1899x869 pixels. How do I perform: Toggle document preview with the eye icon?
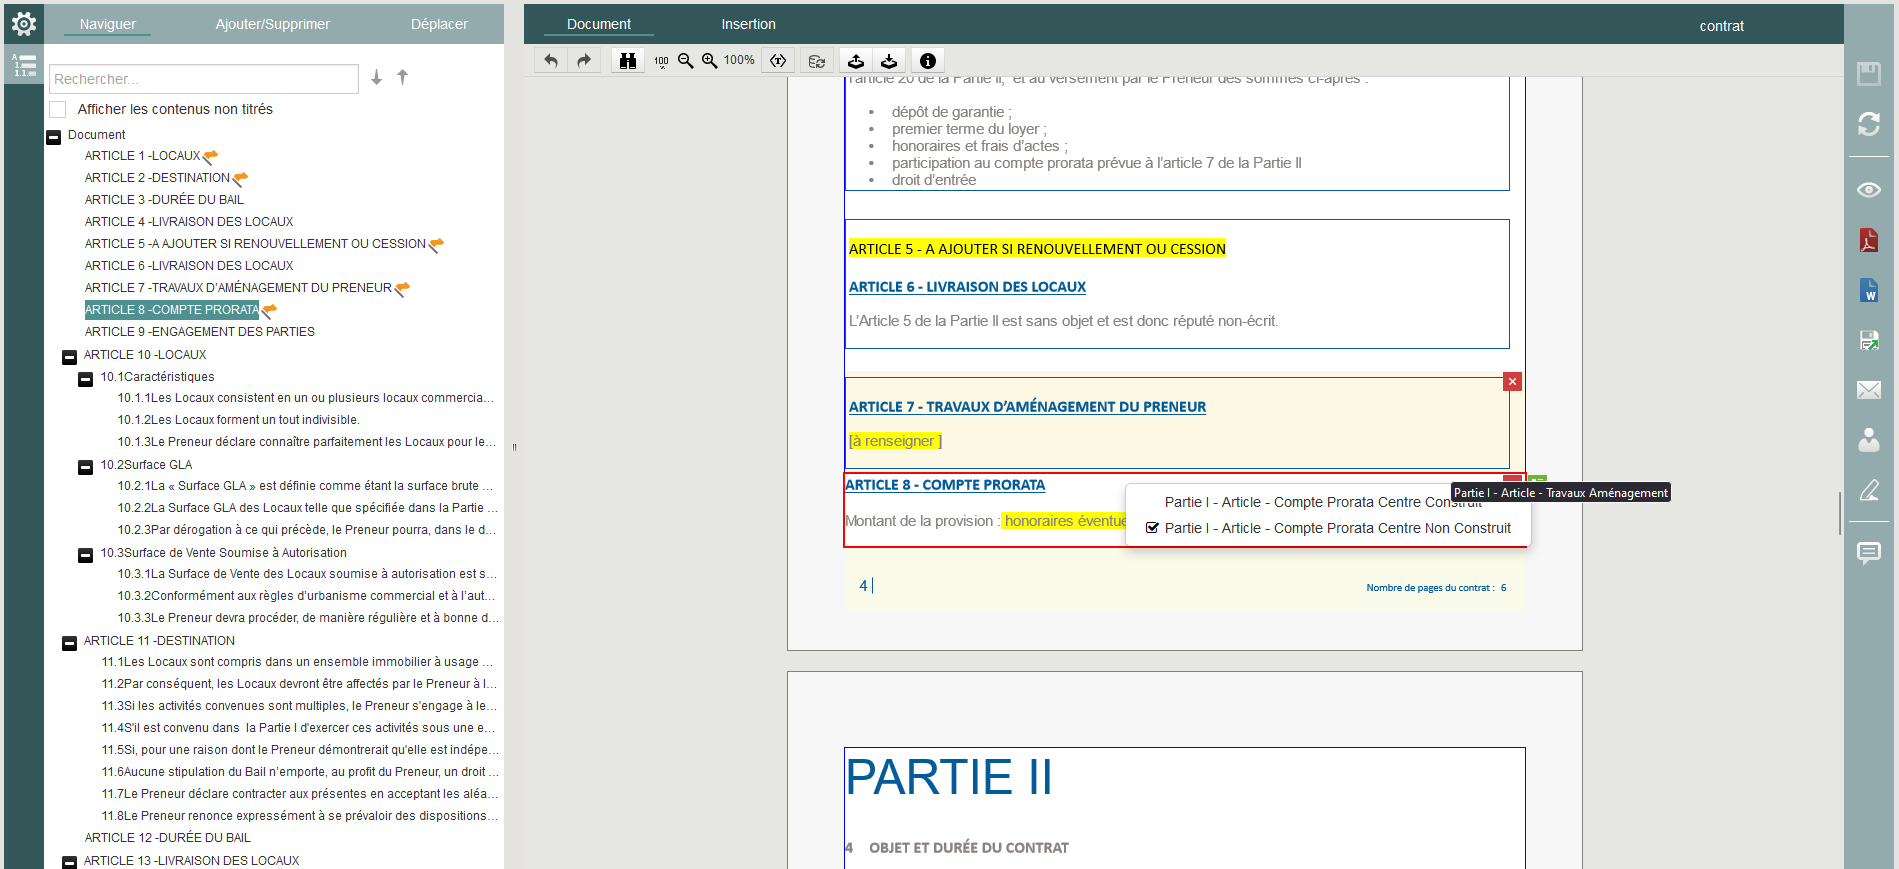tap(1869, 190)
